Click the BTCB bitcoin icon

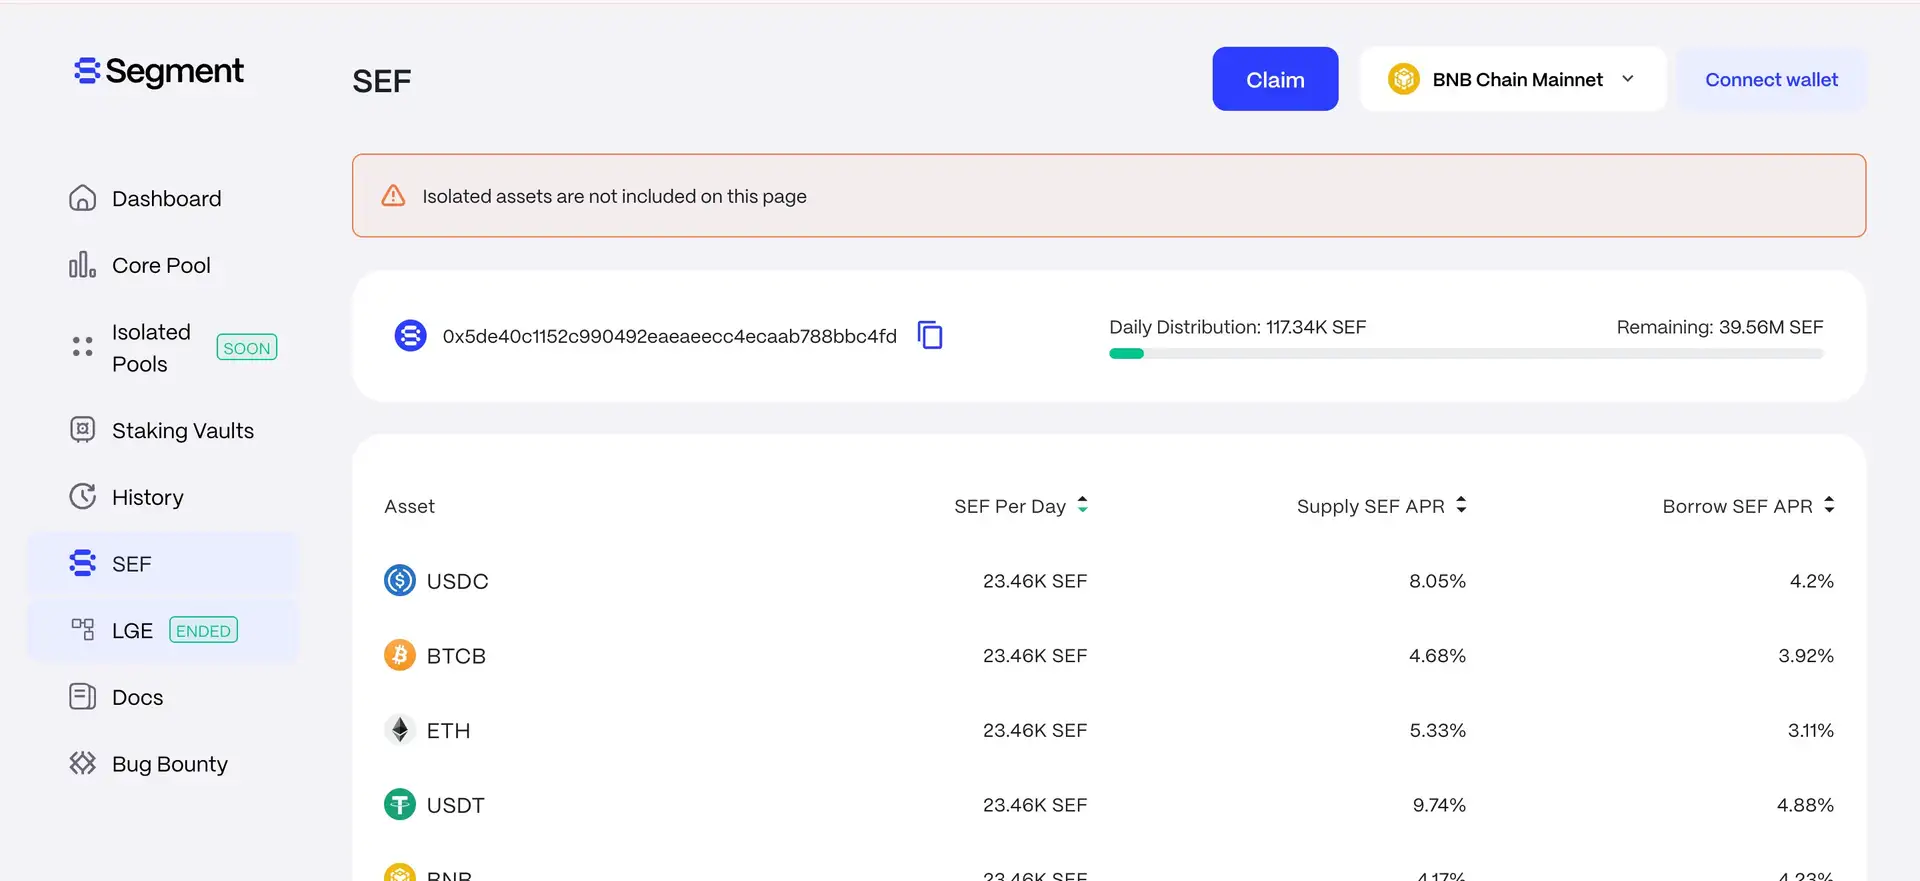[400, 655]
